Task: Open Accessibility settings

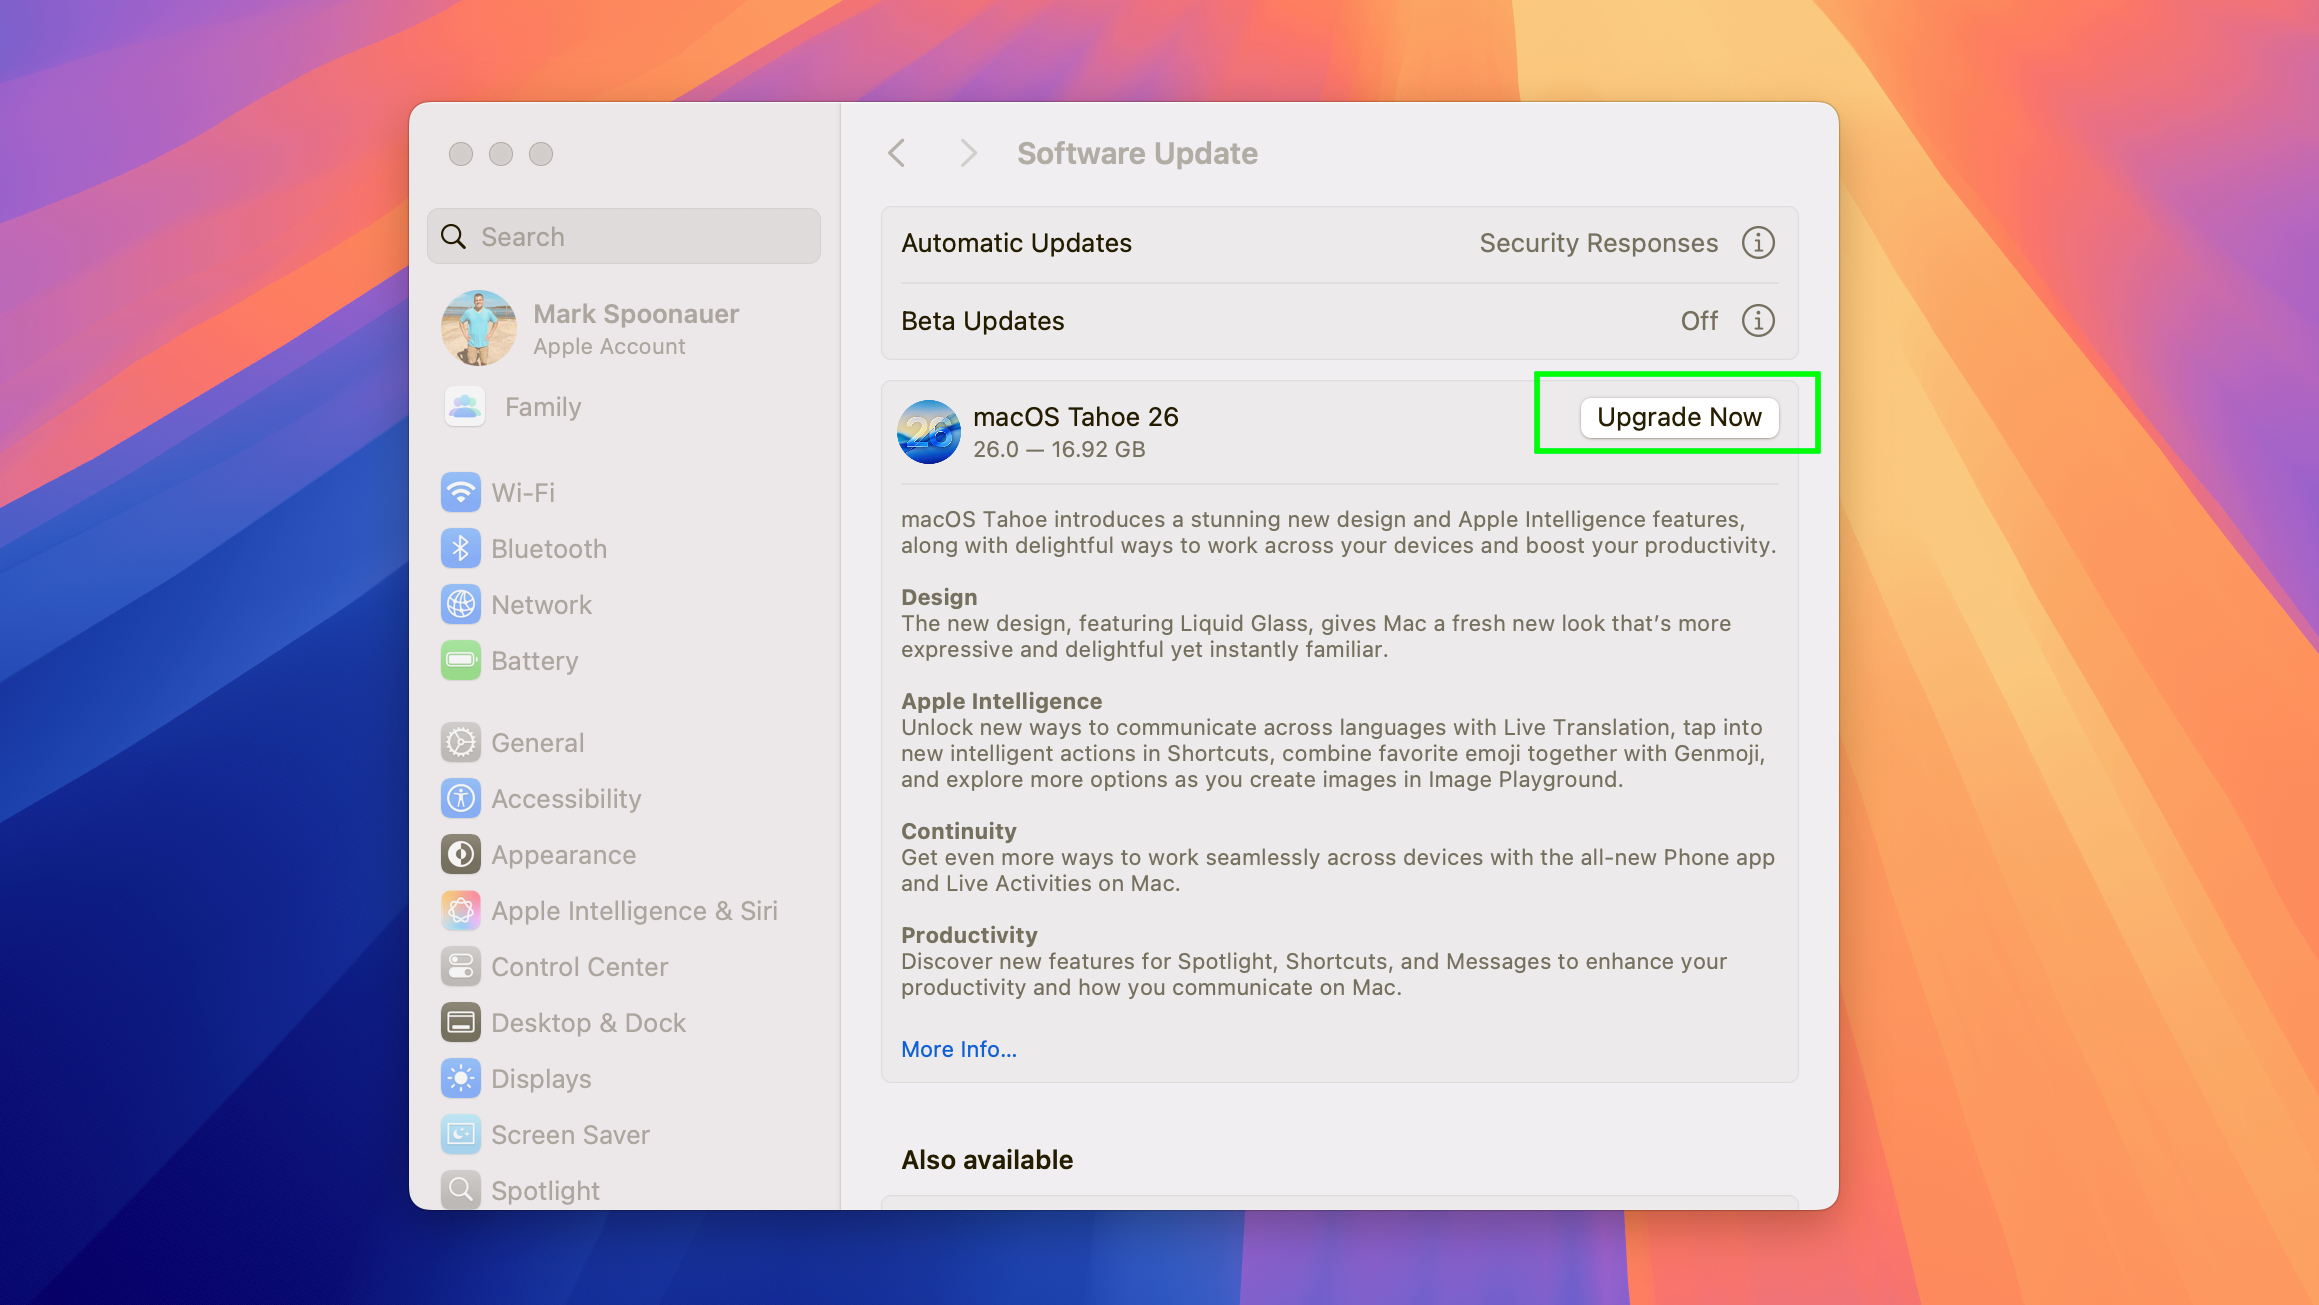Action: pyautogui.click(x=566, y=798)
